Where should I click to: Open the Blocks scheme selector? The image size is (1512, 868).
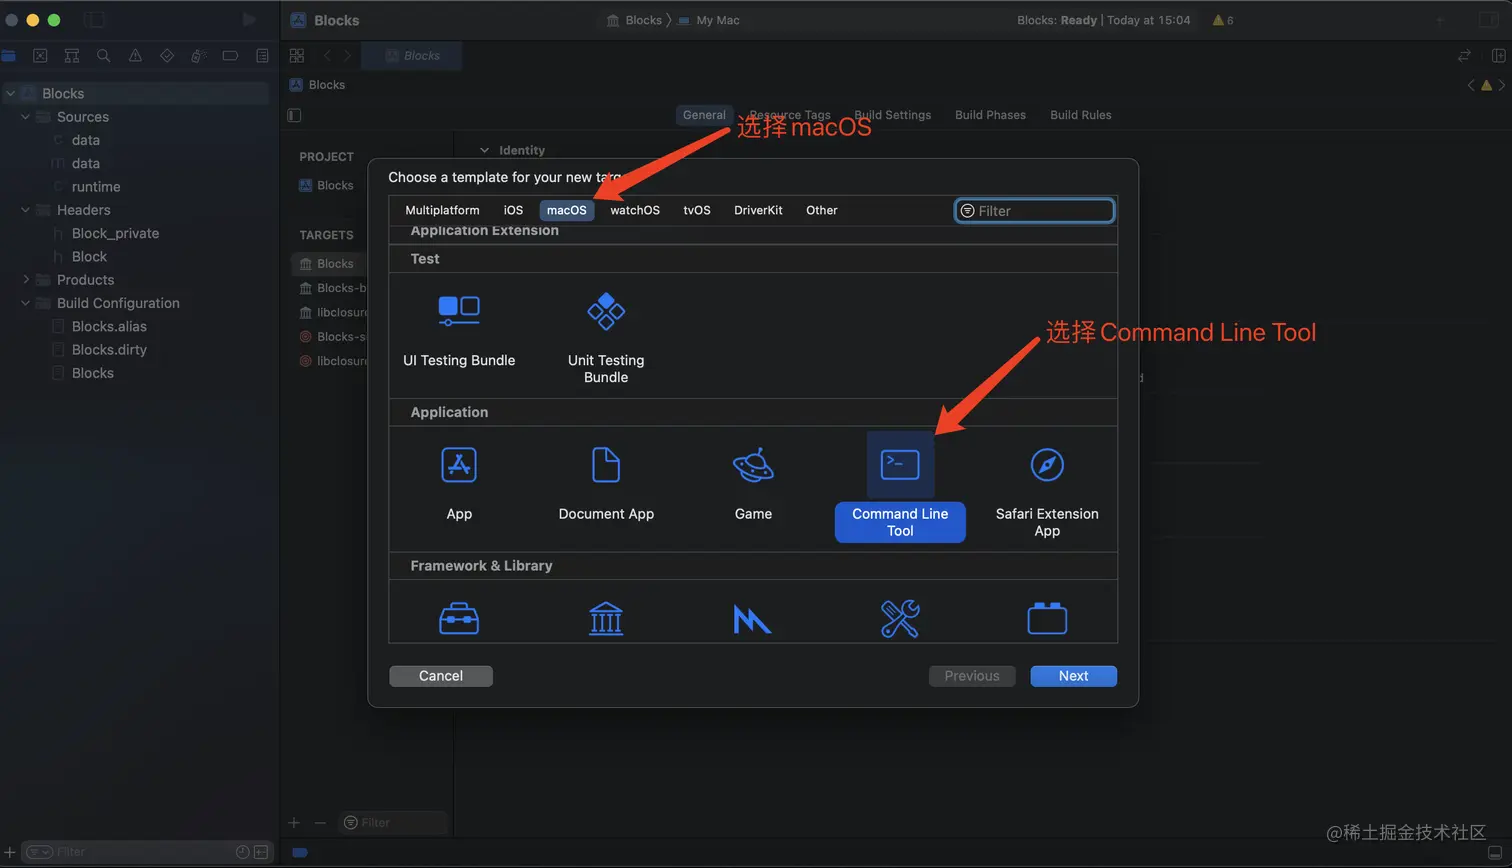(634, 20)
